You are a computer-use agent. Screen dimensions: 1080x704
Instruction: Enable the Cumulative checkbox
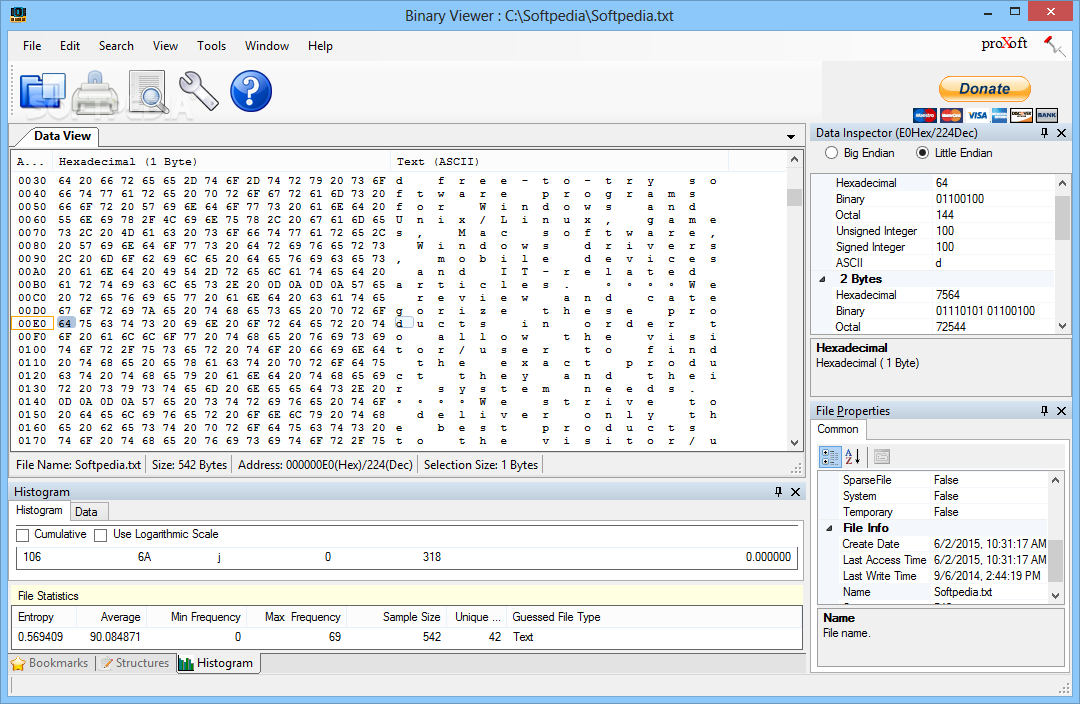23,535
